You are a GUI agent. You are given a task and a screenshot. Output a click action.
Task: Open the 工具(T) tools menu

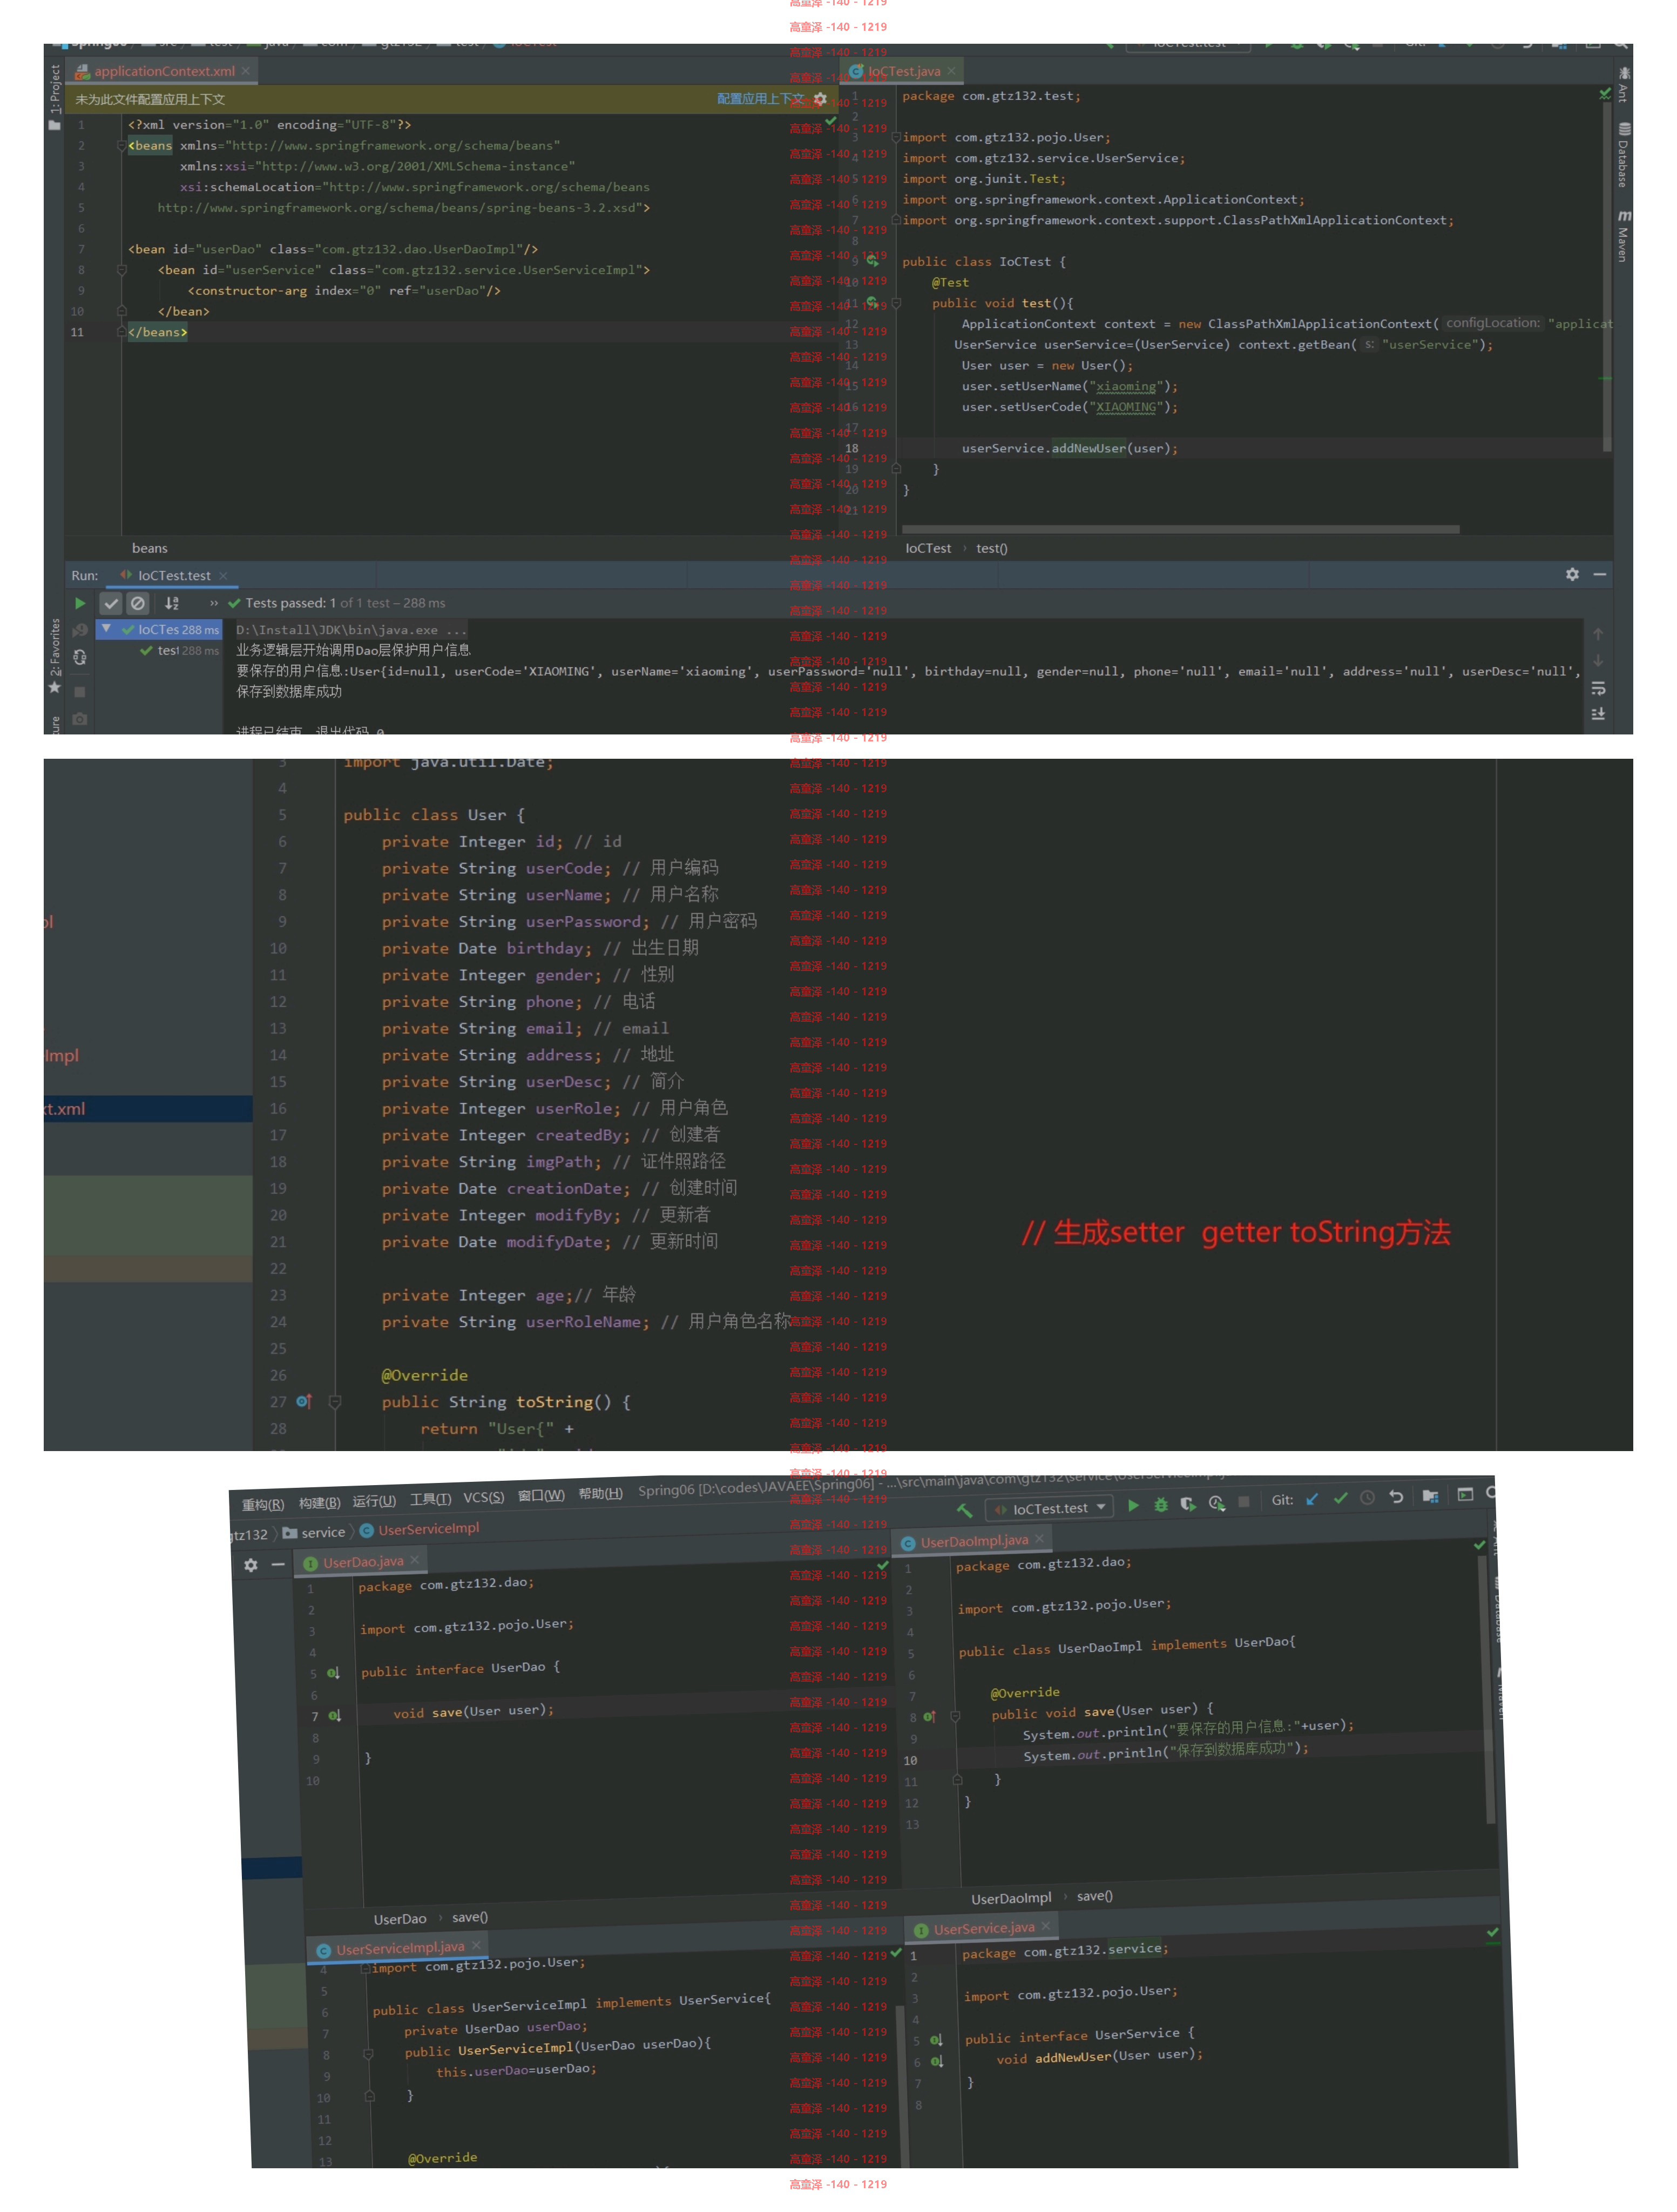(430, 1498)
